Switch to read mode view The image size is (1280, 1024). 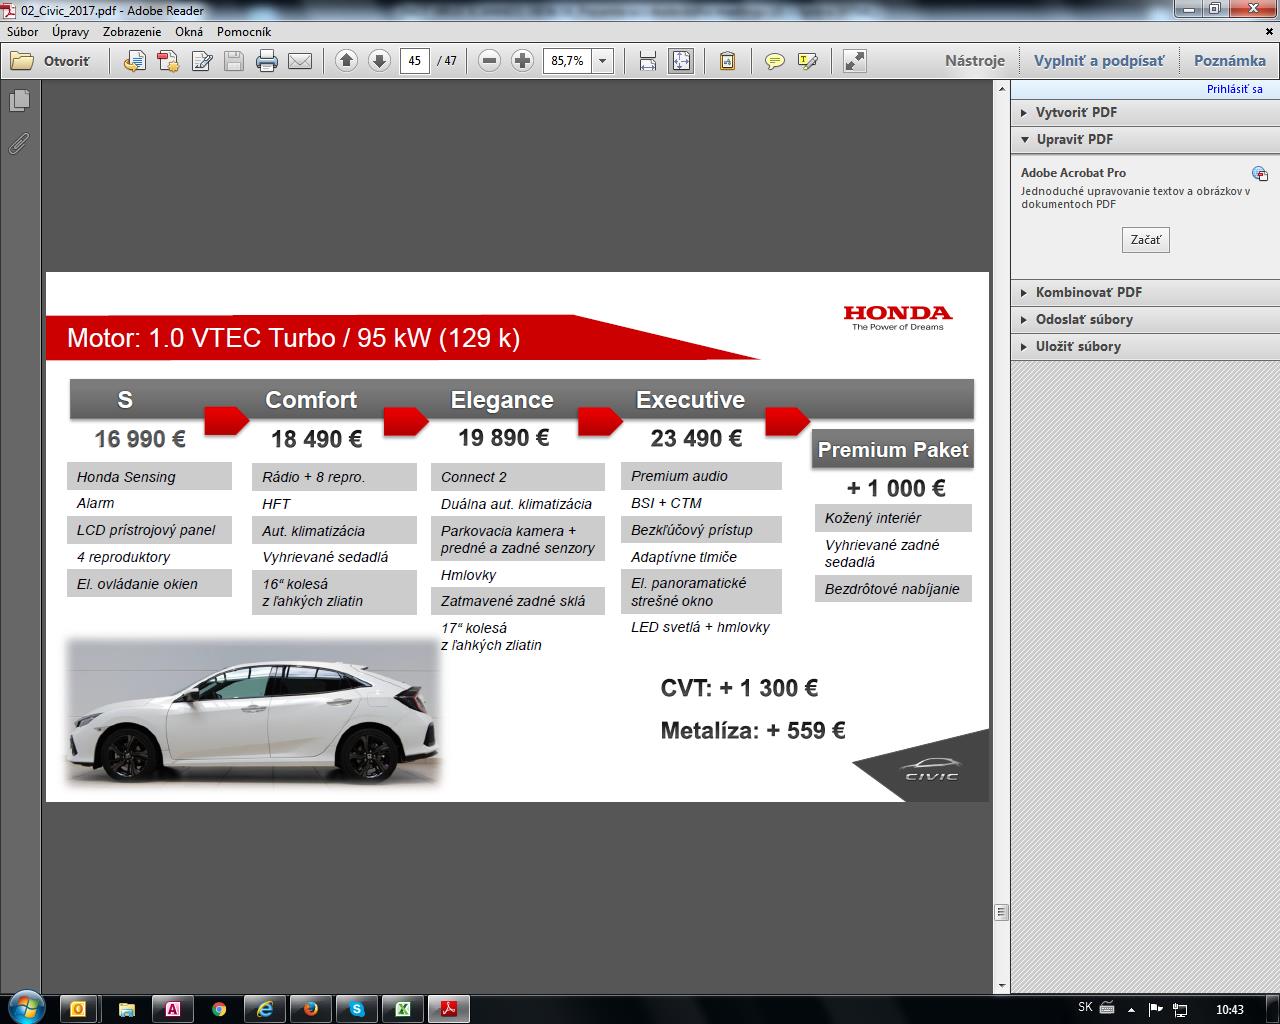pos(854,61)
